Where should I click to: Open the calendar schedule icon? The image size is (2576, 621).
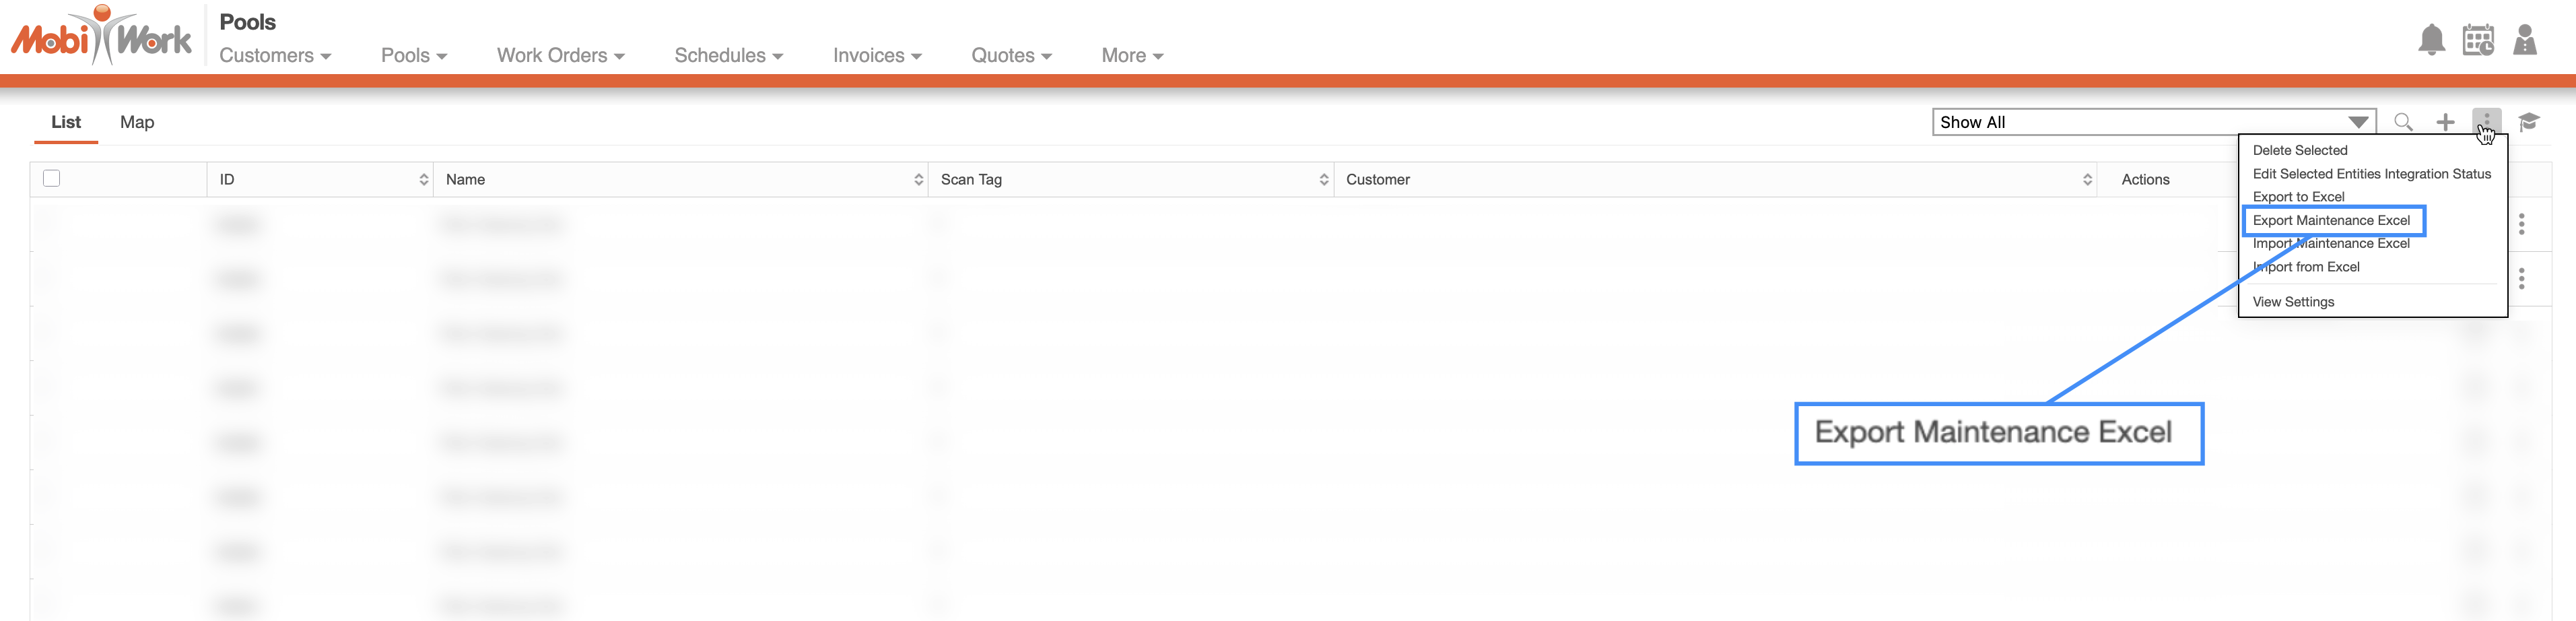2478,40
